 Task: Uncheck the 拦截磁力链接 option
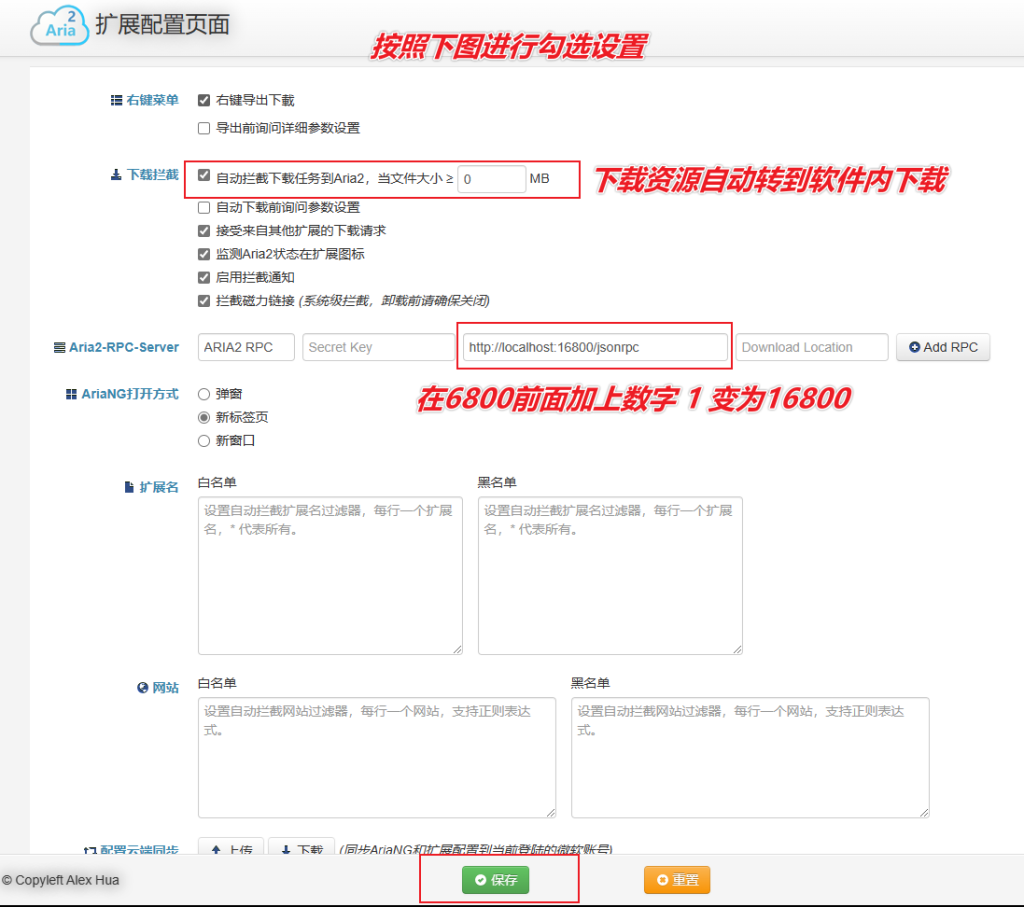point(203,300)
